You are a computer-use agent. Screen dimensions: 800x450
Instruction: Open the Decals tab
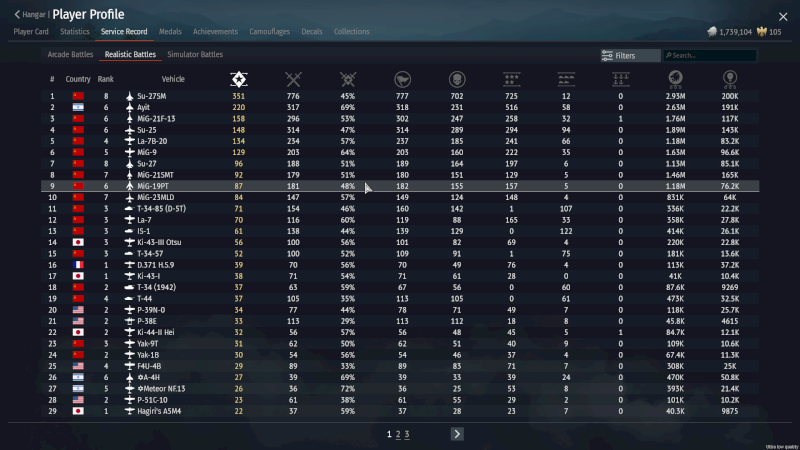pyautogui.click(x=312, y=32)
